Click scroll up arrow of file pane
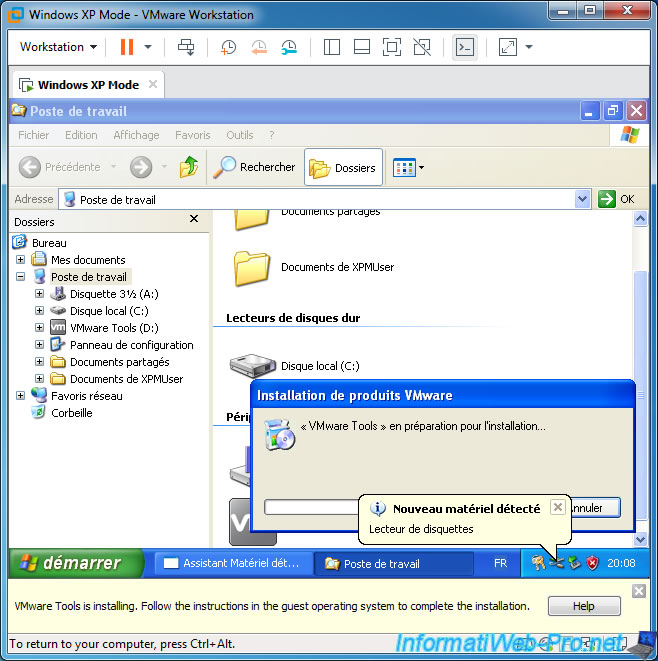This screenshot has height=661, width=658. [640, 218]
